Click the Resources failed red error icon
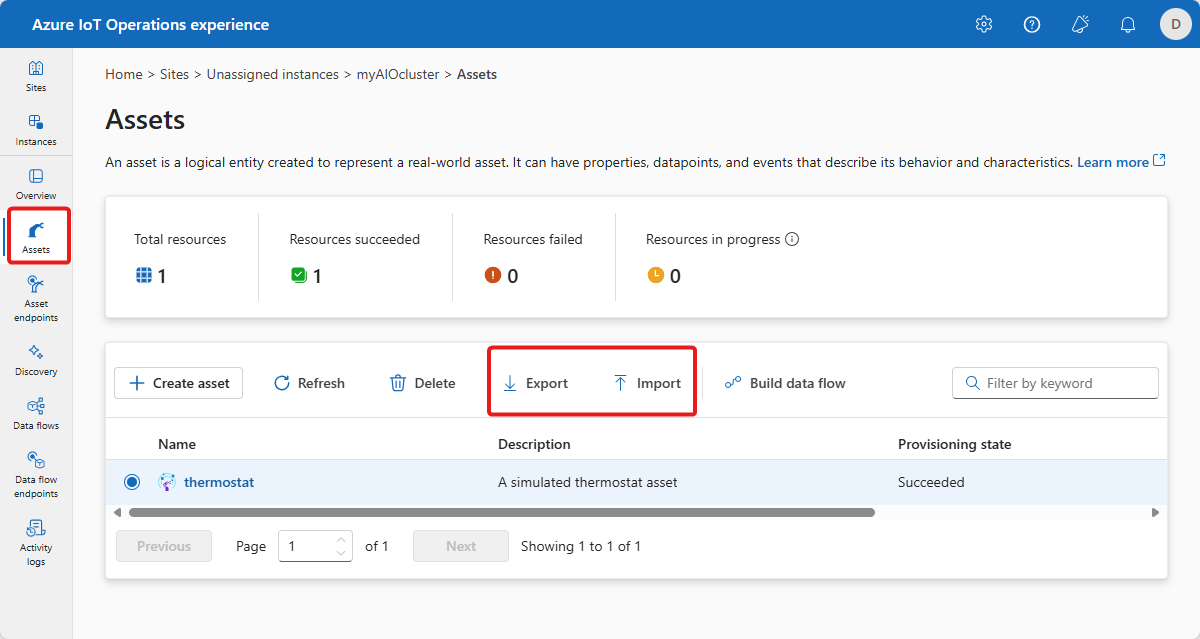Viewport: 1200px width, 639px height. [x=492, y=275]
